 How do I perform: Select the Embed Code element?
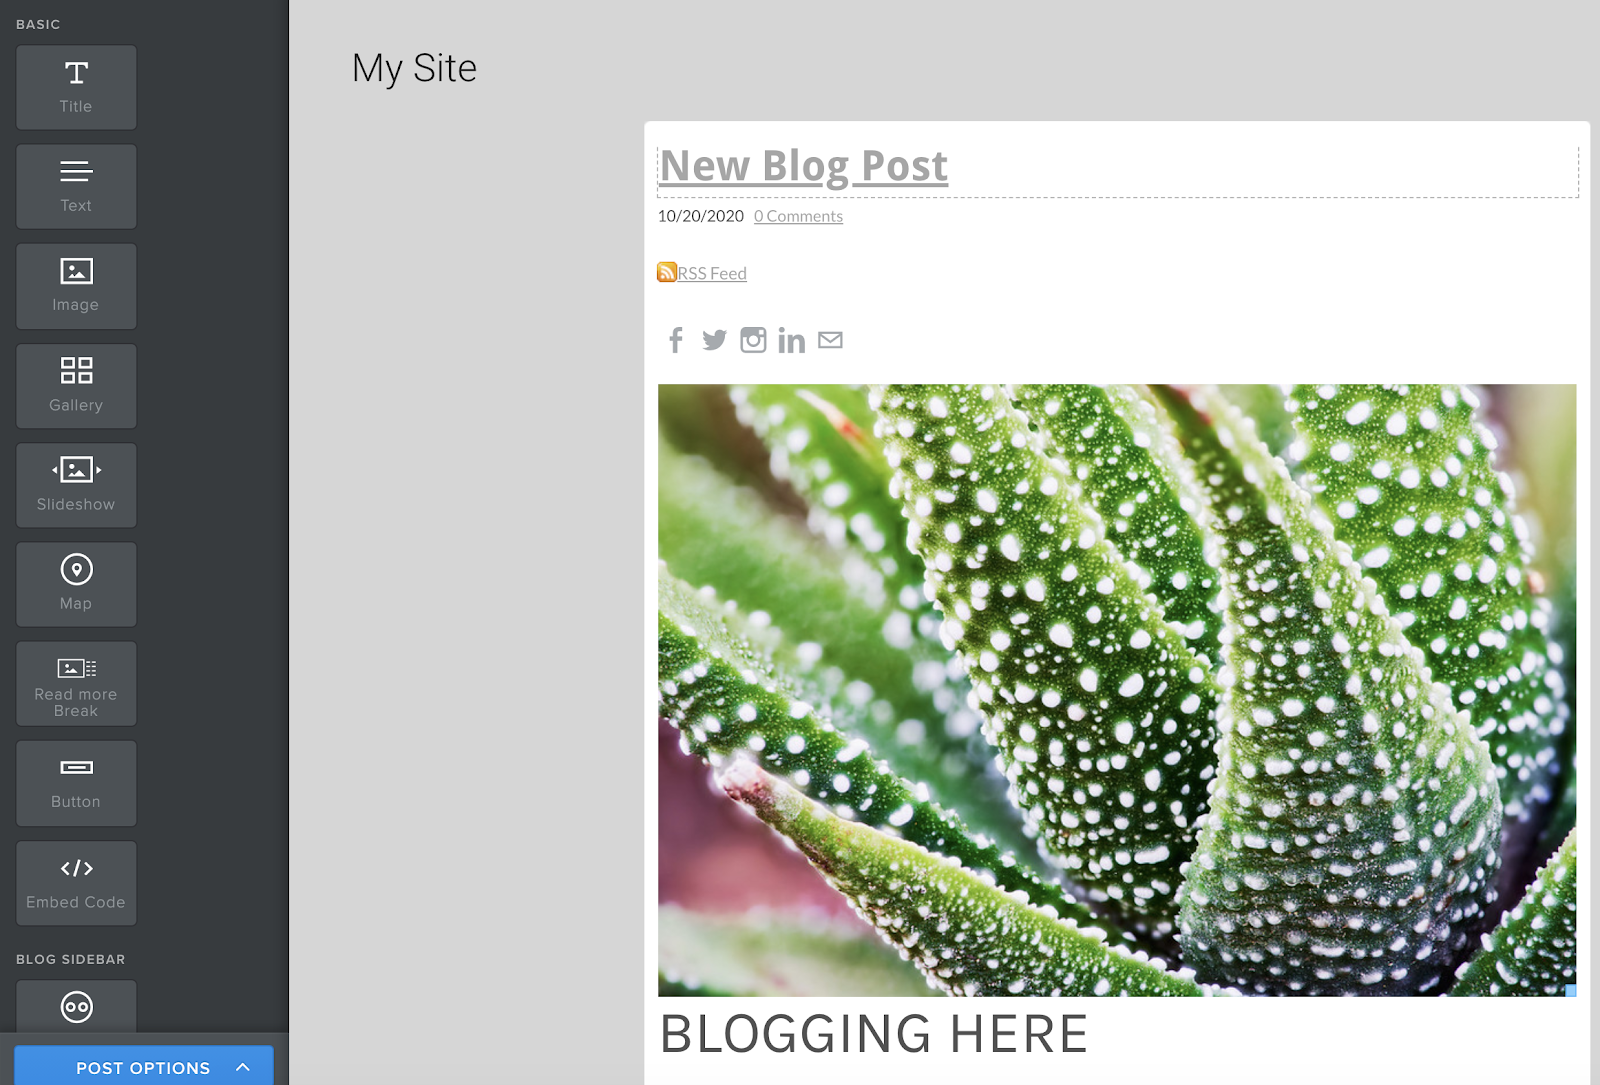click(75, 883)
